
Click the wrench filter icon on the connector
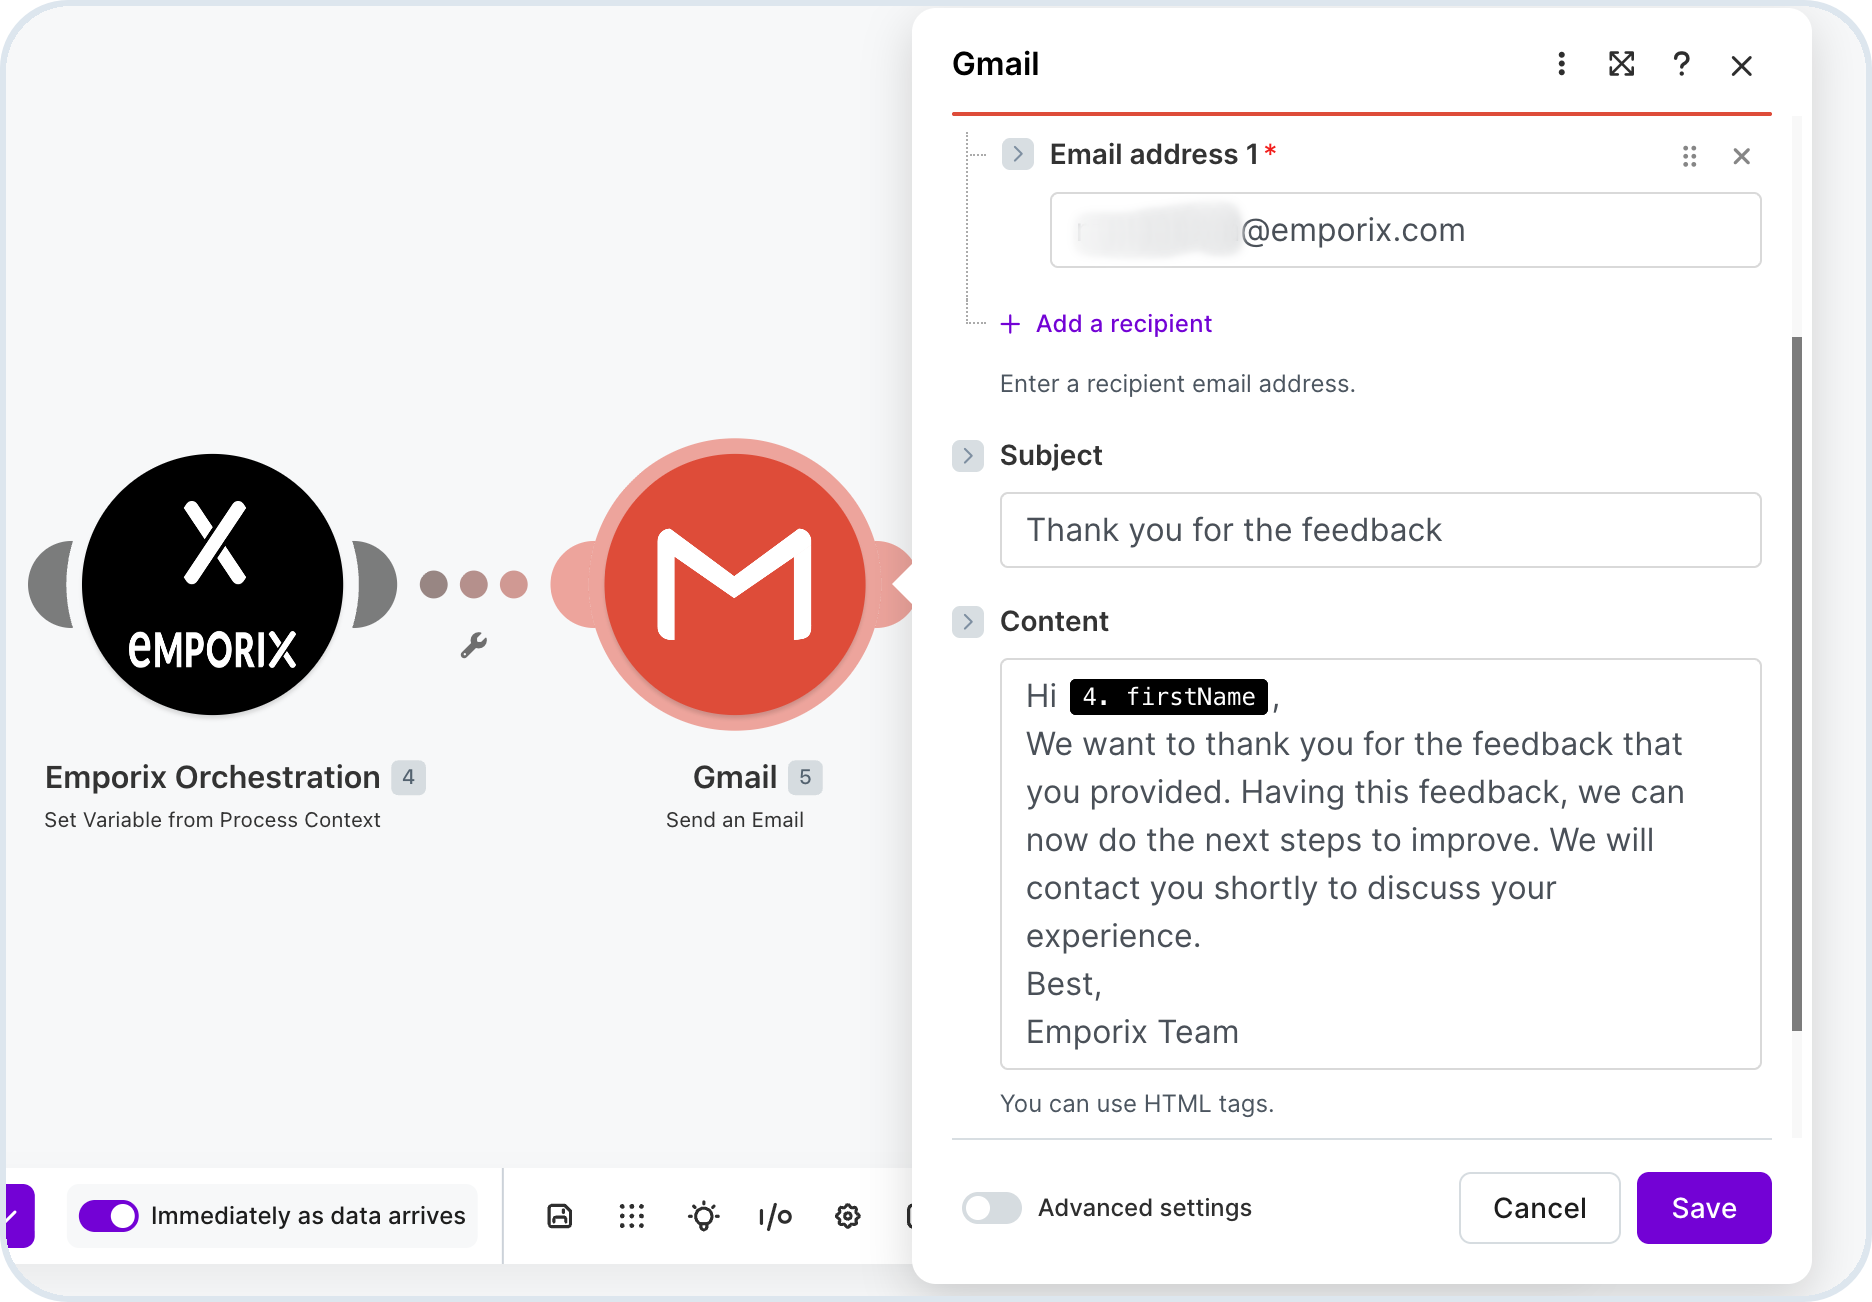[474, 645]
